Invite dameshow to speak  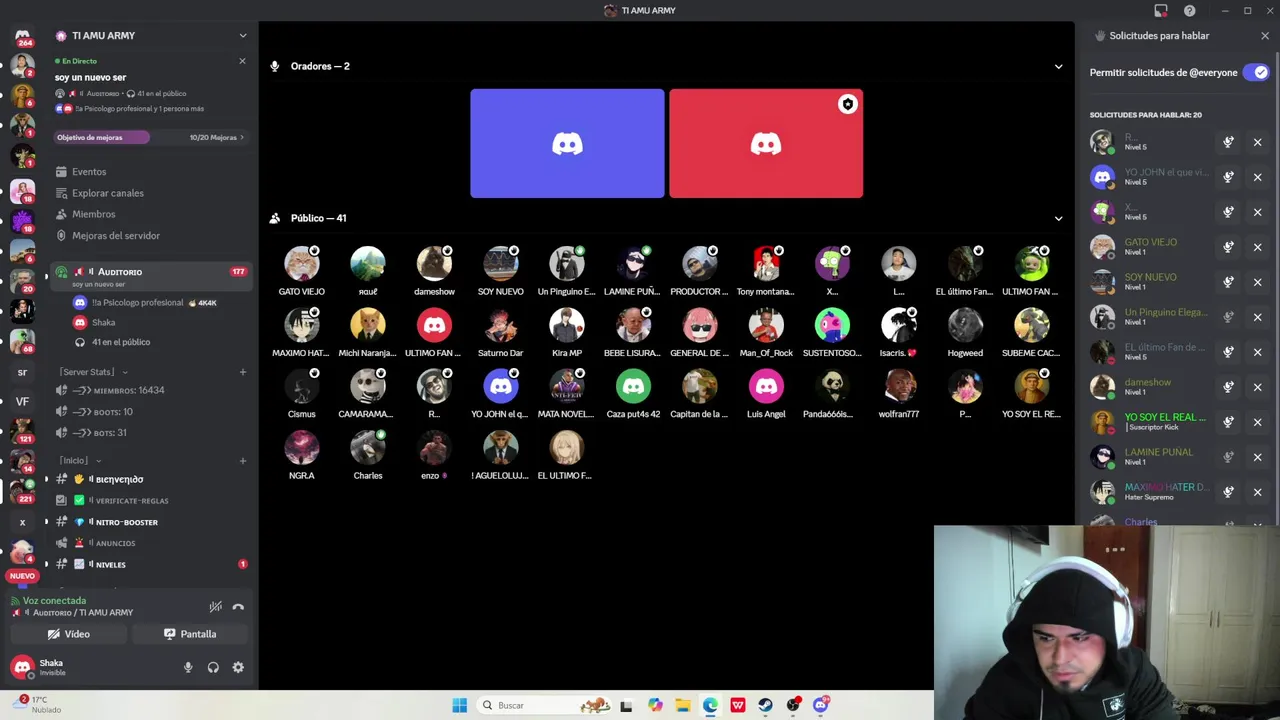[1228, 387]
